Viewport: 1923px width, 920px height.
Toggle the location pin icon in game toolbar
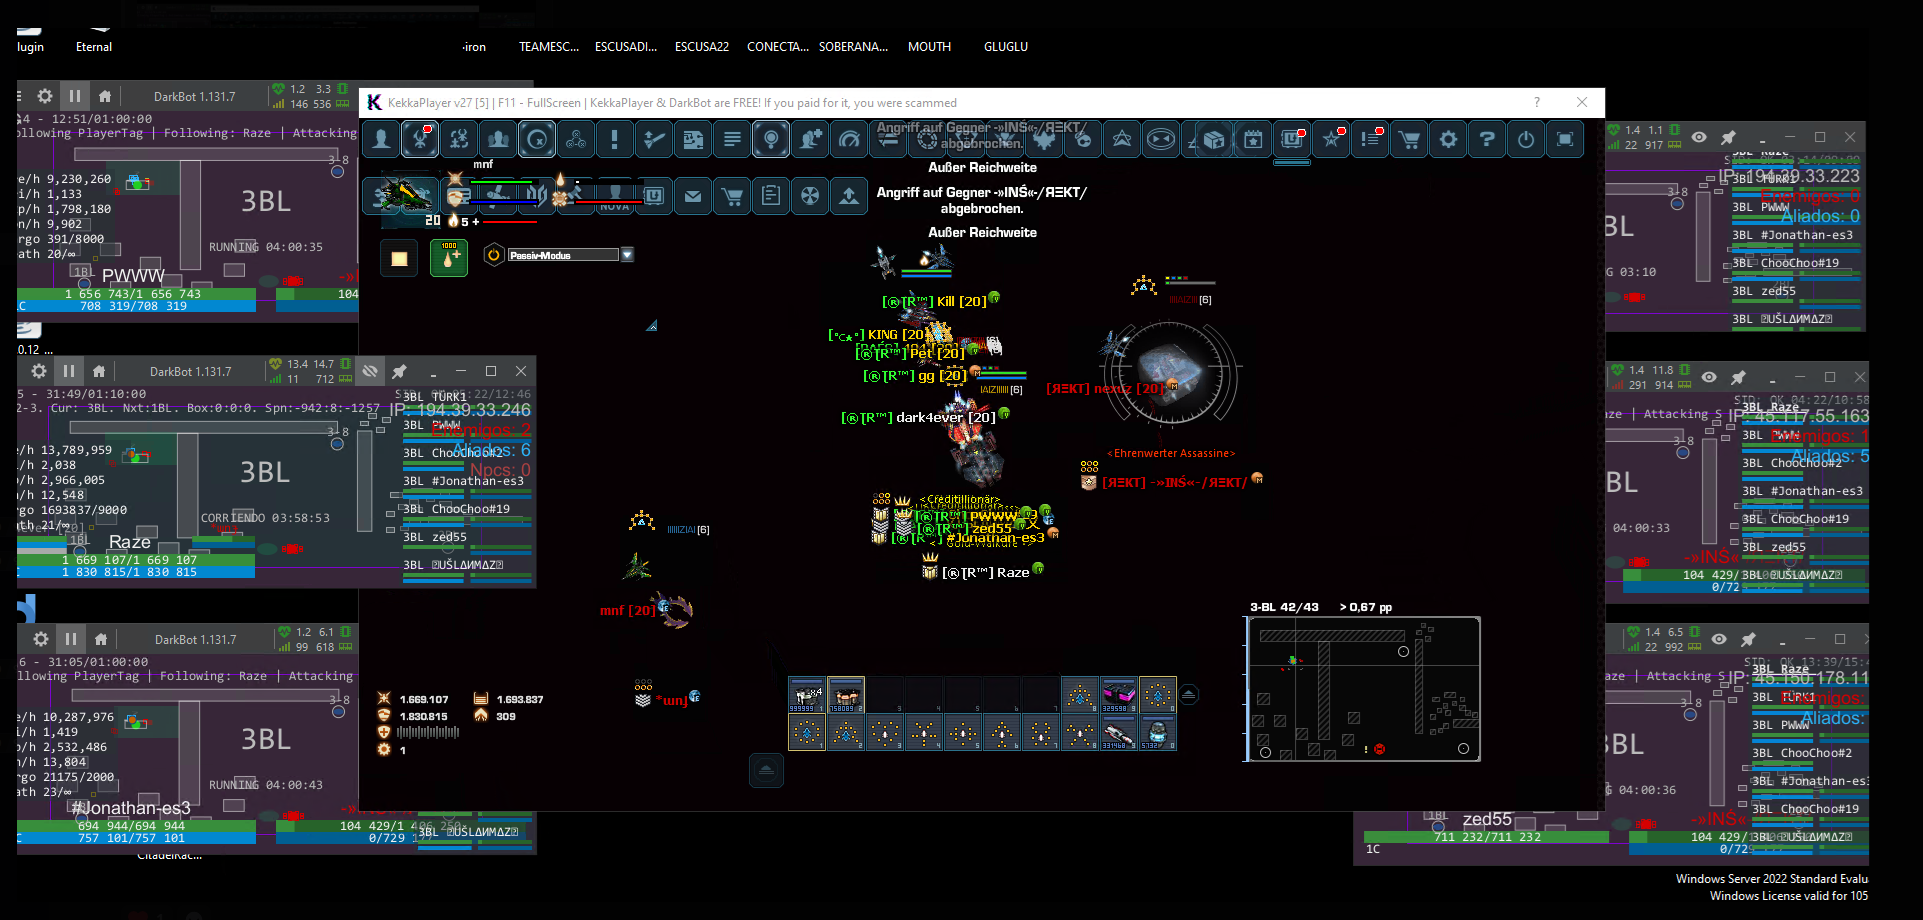771,140
